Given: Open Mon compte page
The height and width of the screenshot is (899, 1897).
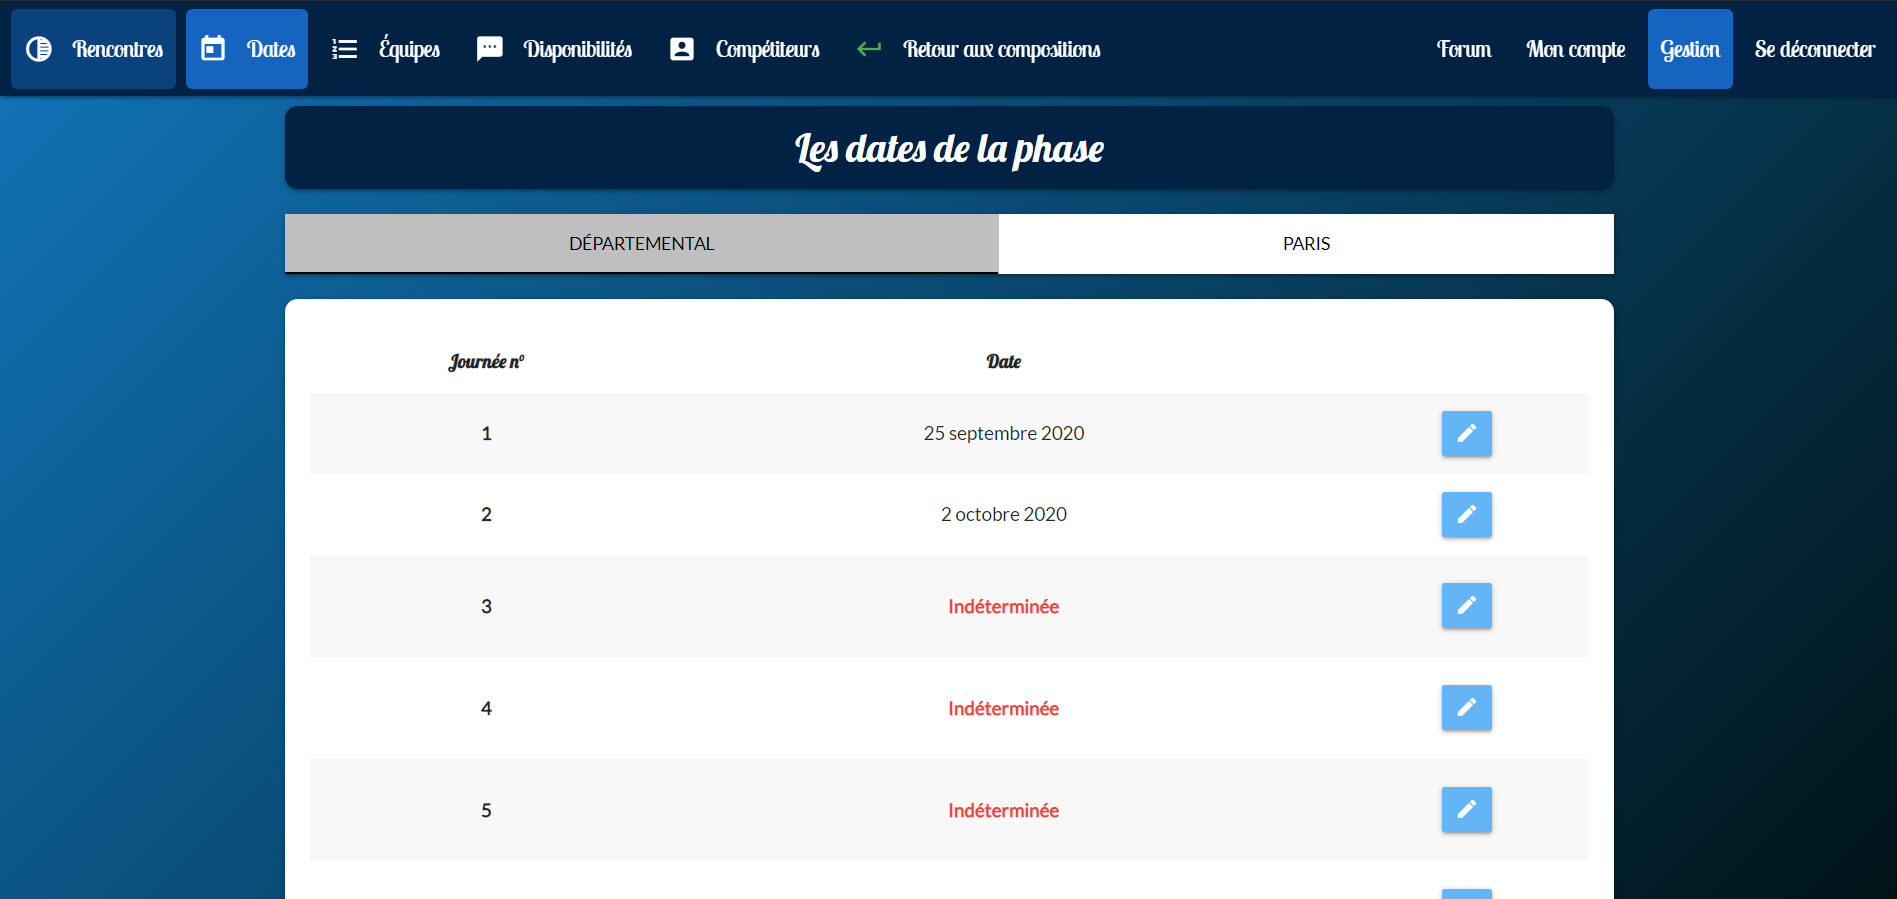Looking at the screenshot, I should 1576,49.
